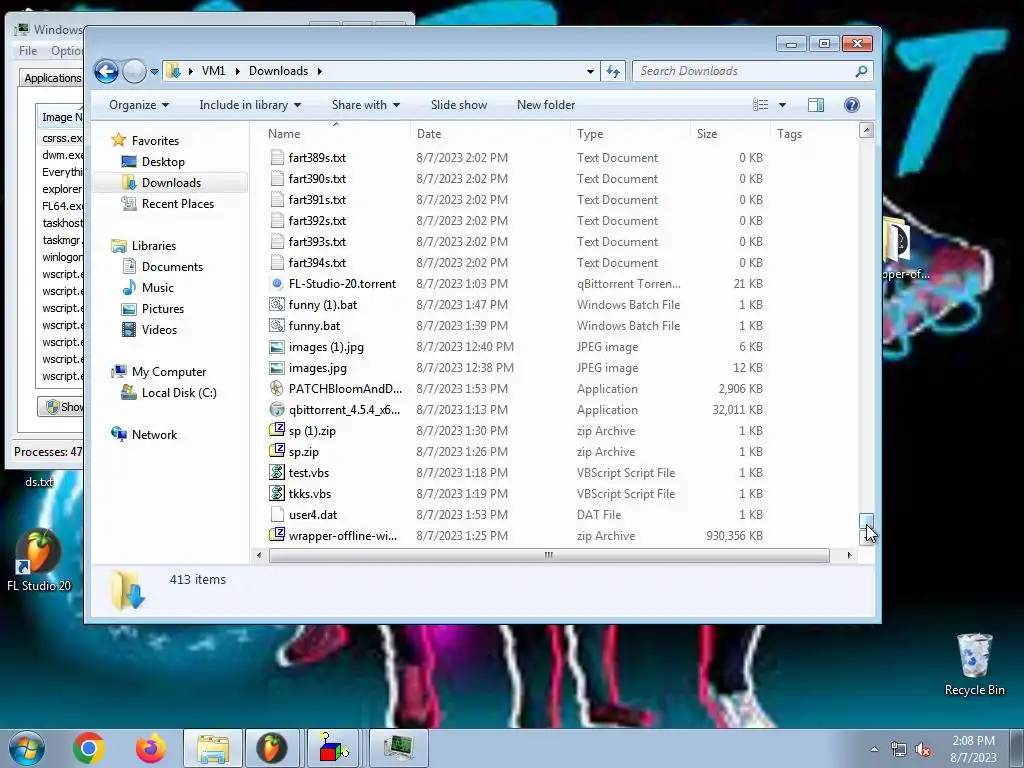The width and height of the screenshot is (1024, 768).
Task: Select the qbittorrent_4.5.4 installer icon
Action: pyautogui.click(x=277, y=409)
